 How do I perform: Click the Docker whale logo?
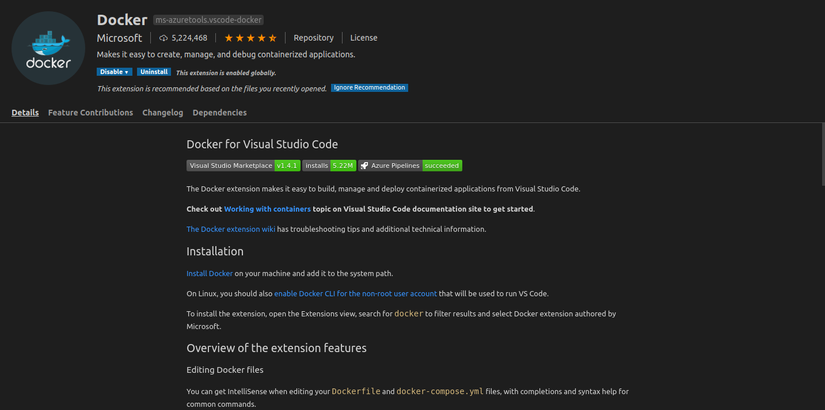coord(48,48)
